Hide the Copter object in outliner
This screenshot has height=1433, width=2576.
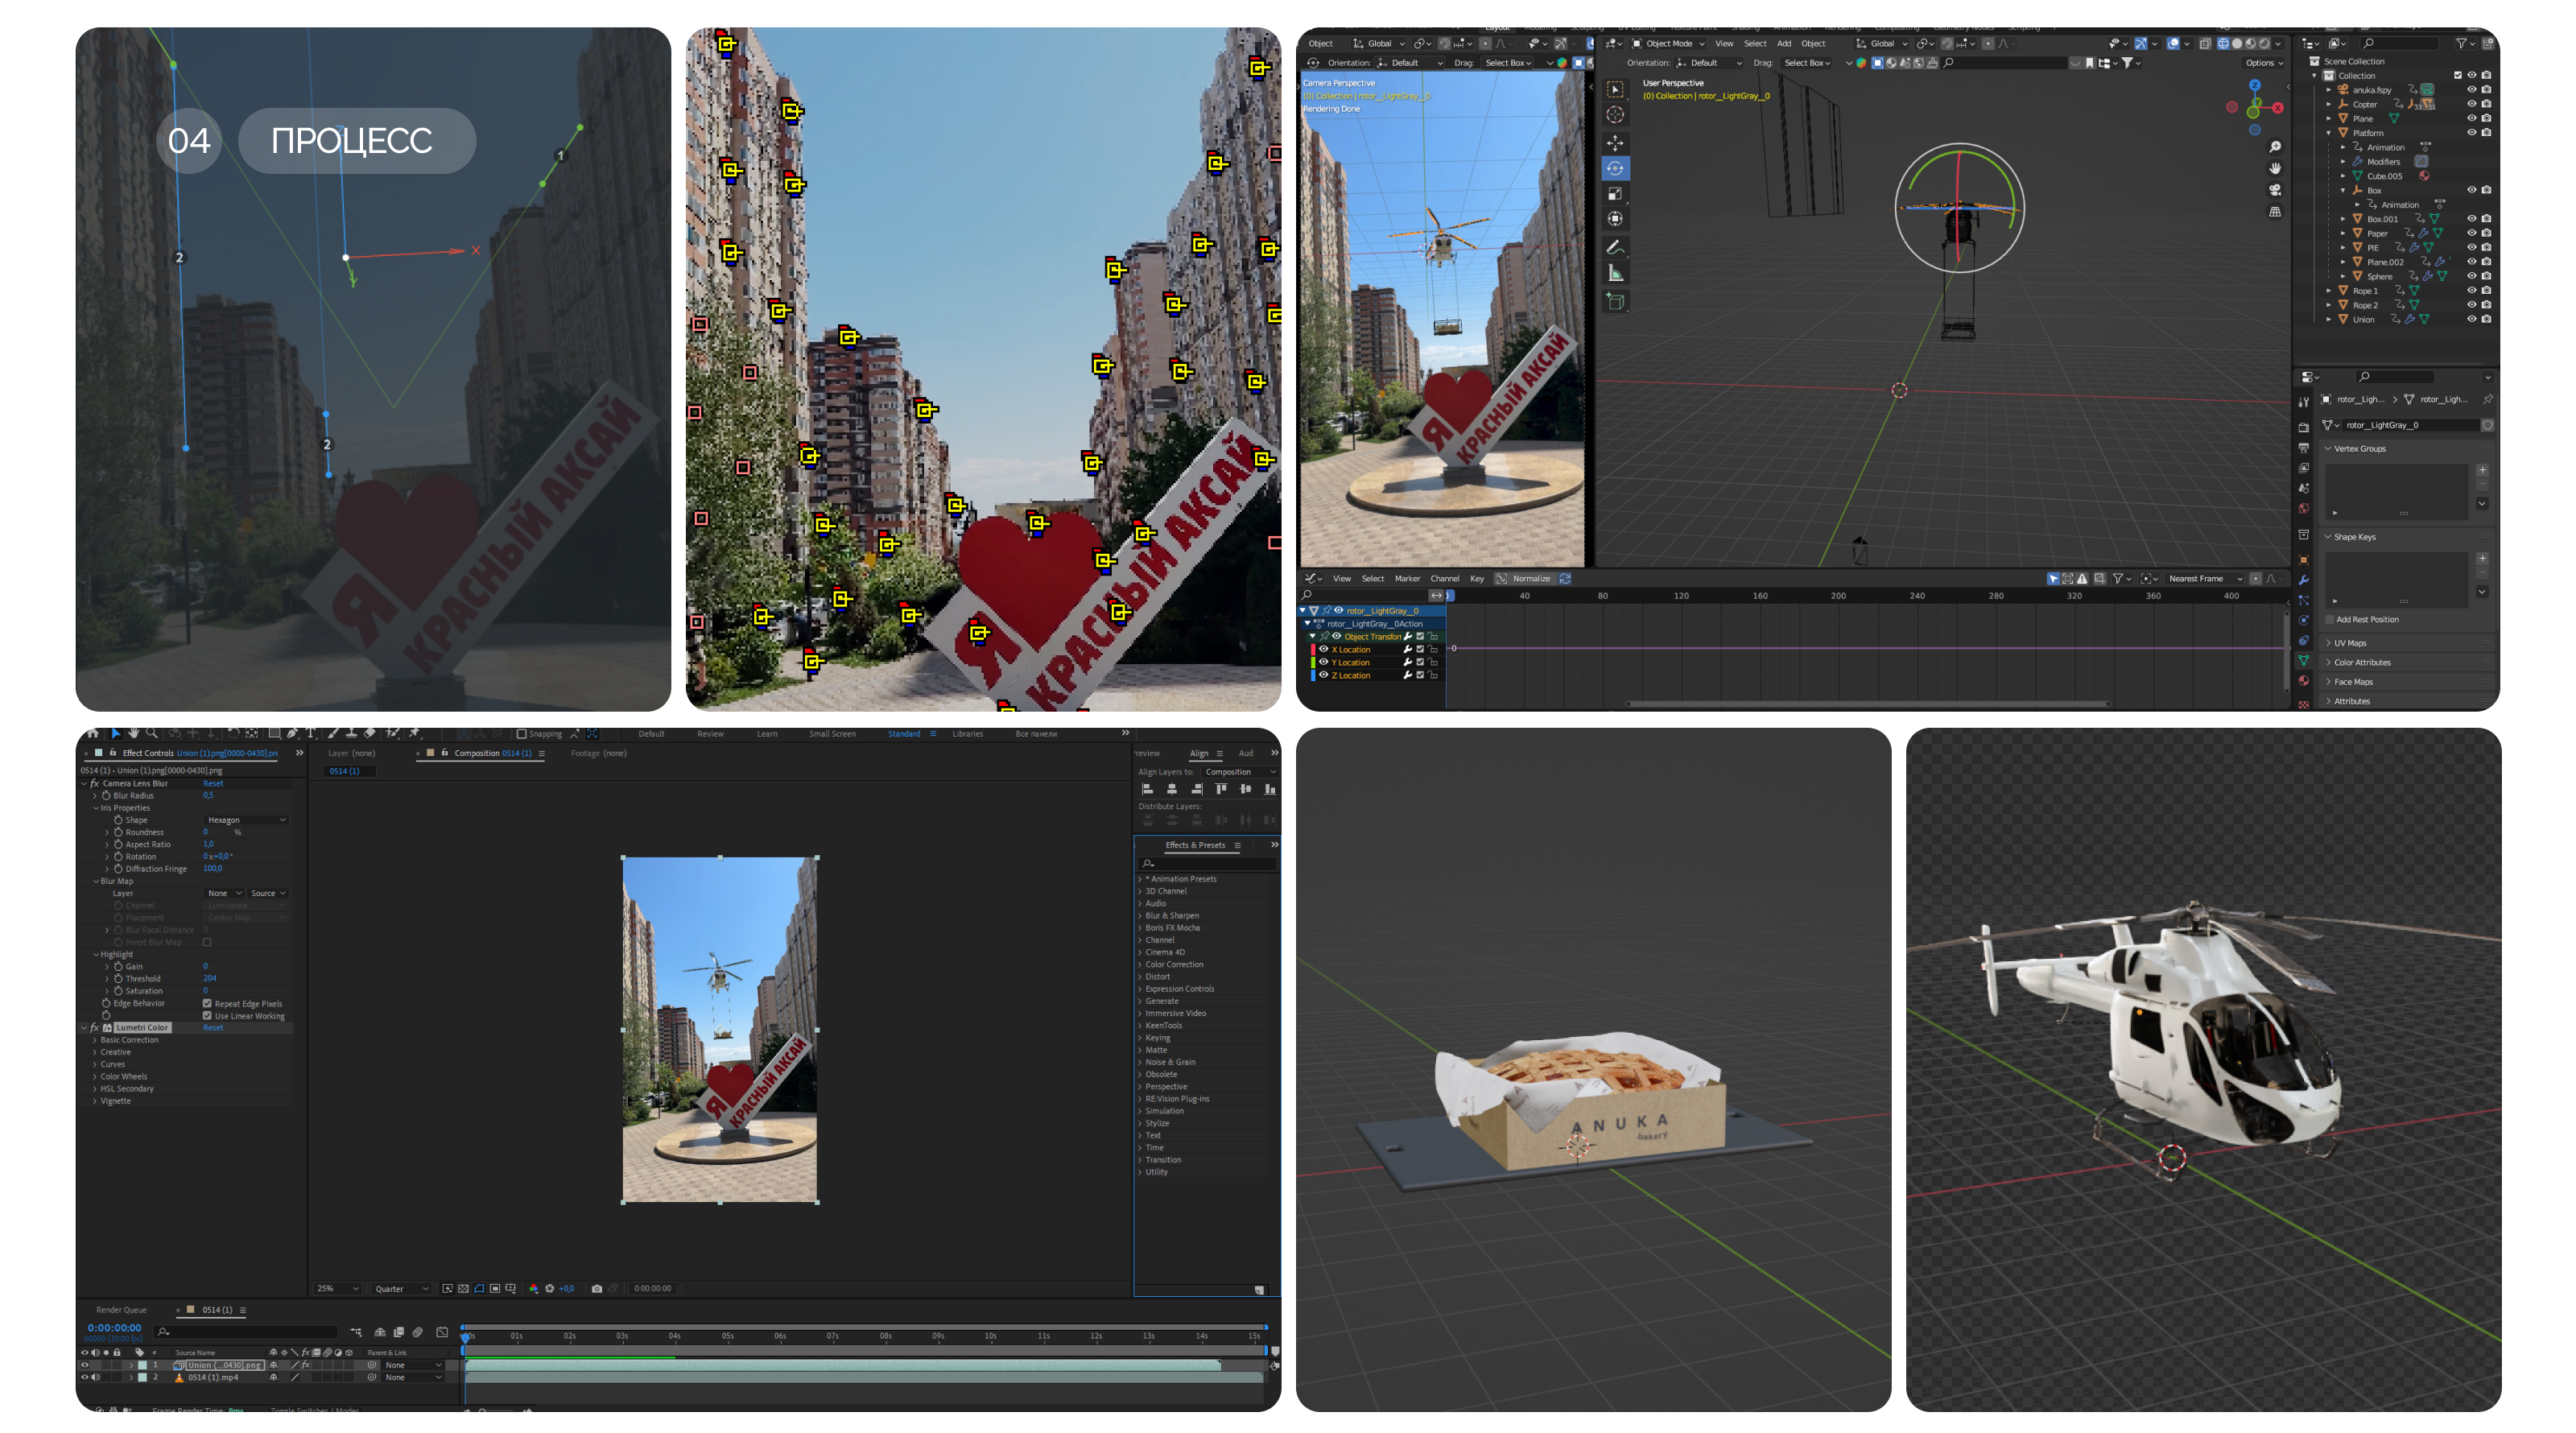pyautogui.click(x=2471, y=104)
